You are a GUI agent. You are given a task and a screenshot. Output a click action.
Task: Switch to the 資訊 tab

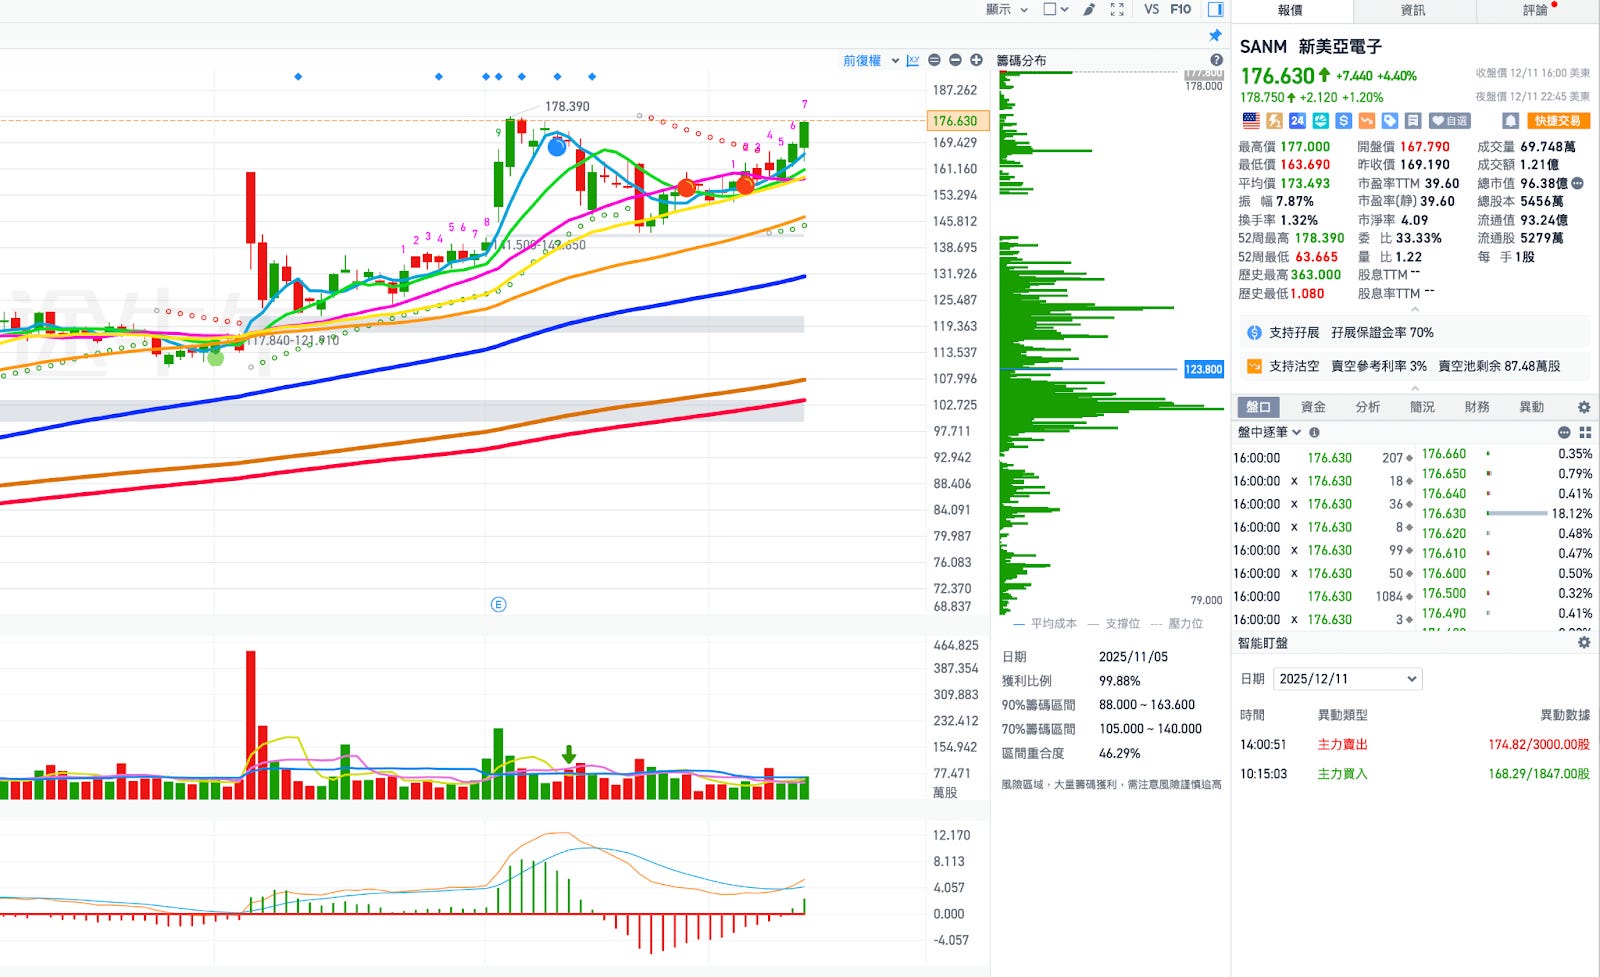[1413, 10]
